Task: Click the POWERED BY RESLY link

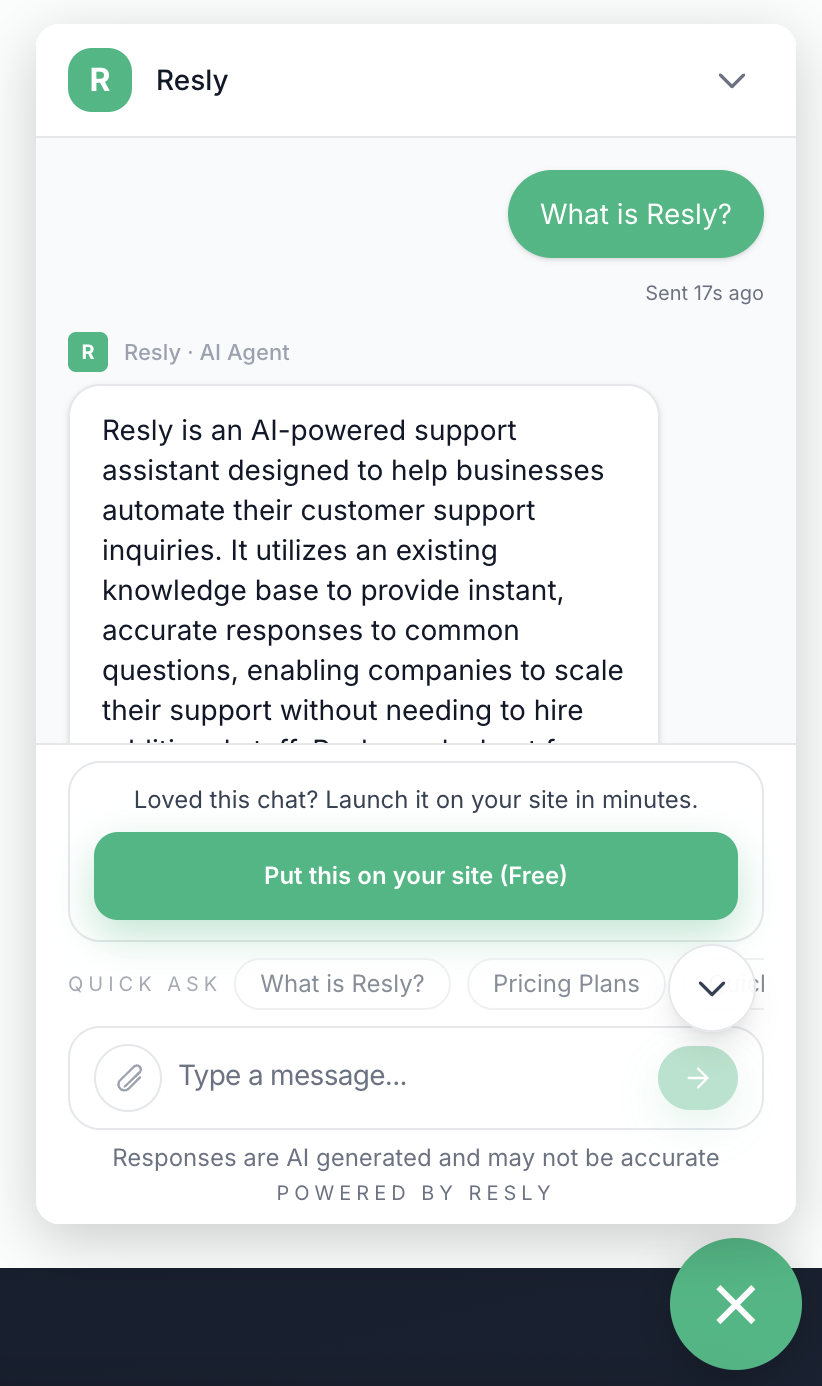Action: tap(415, 1193)
